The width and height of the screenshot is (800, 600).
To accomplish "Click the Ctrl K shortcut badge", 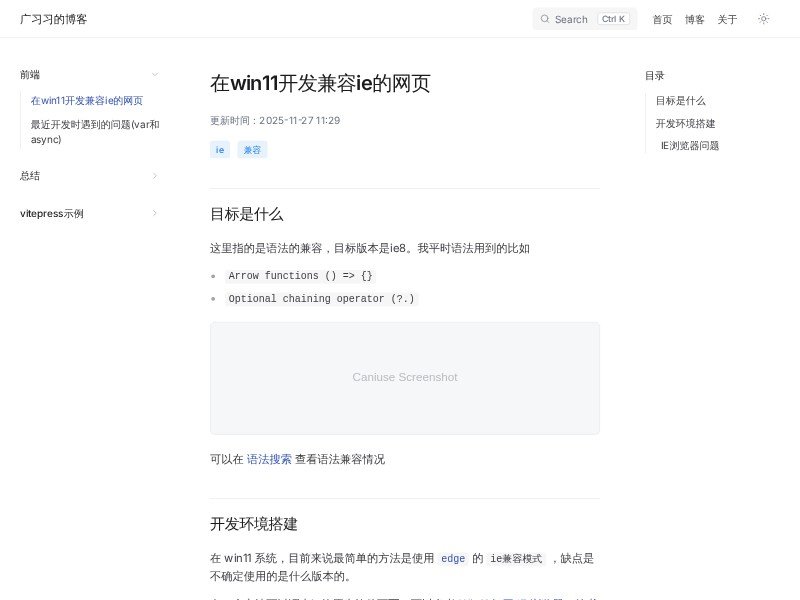I will [613, 19].
